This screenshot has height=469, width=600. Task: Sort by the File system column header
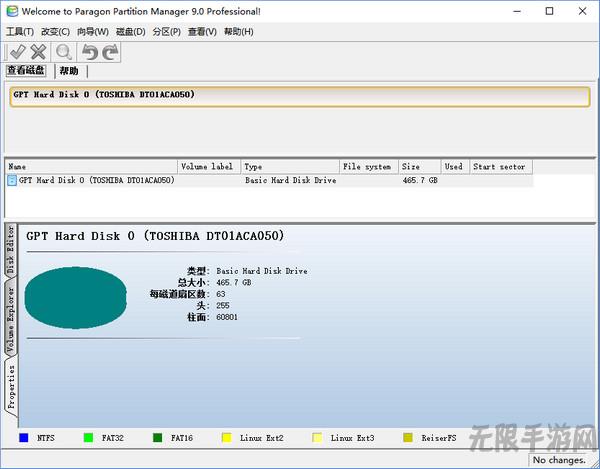tap(369, 167)
